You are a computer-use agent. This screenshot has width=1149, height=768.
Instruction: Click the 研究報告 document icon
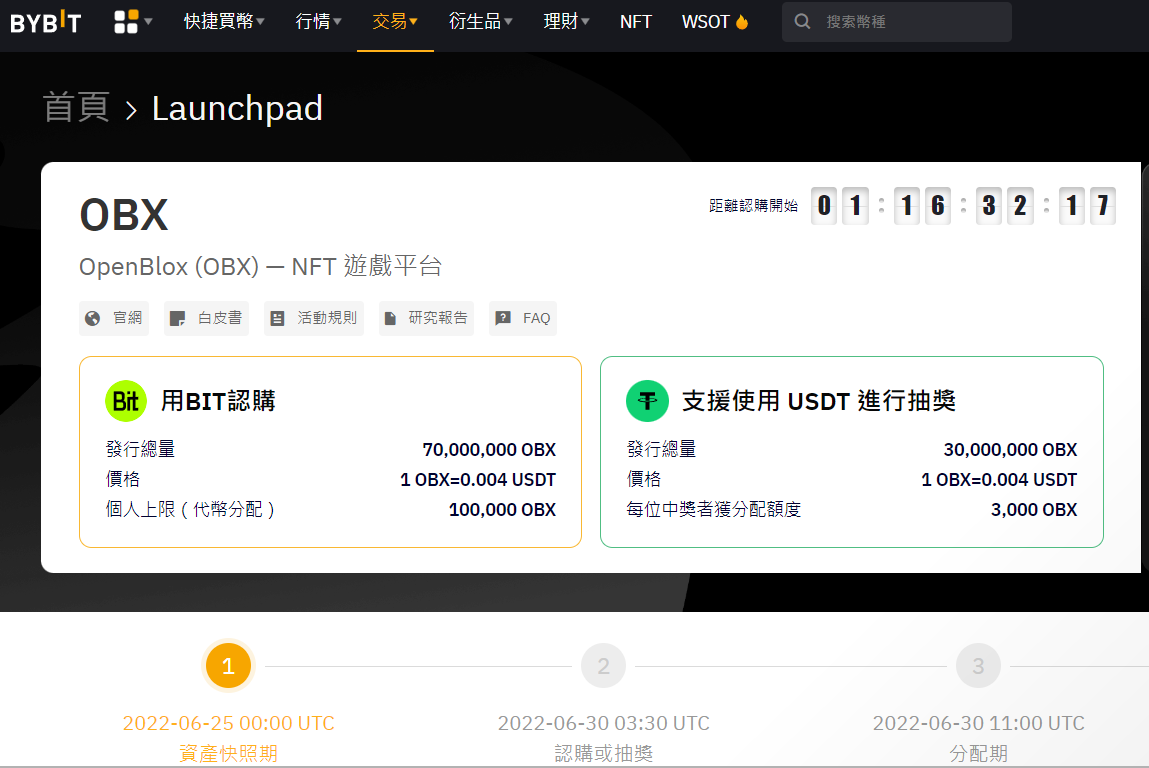(391, 318)
